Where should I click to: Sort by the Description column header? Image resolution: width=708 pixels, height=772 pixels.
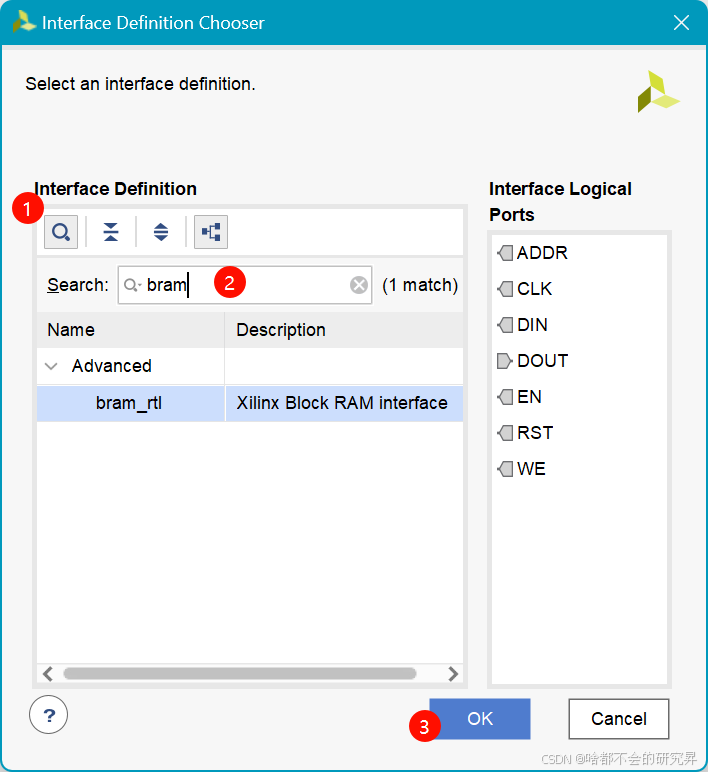point(344,330)
